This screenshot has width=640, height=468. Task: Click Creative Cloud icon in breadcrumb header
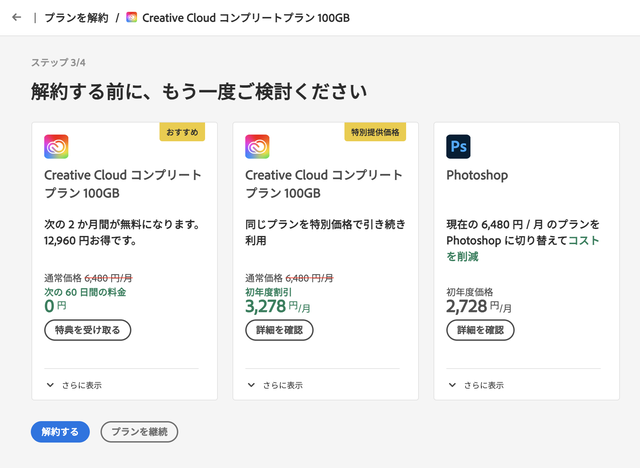tap(131, 17)
